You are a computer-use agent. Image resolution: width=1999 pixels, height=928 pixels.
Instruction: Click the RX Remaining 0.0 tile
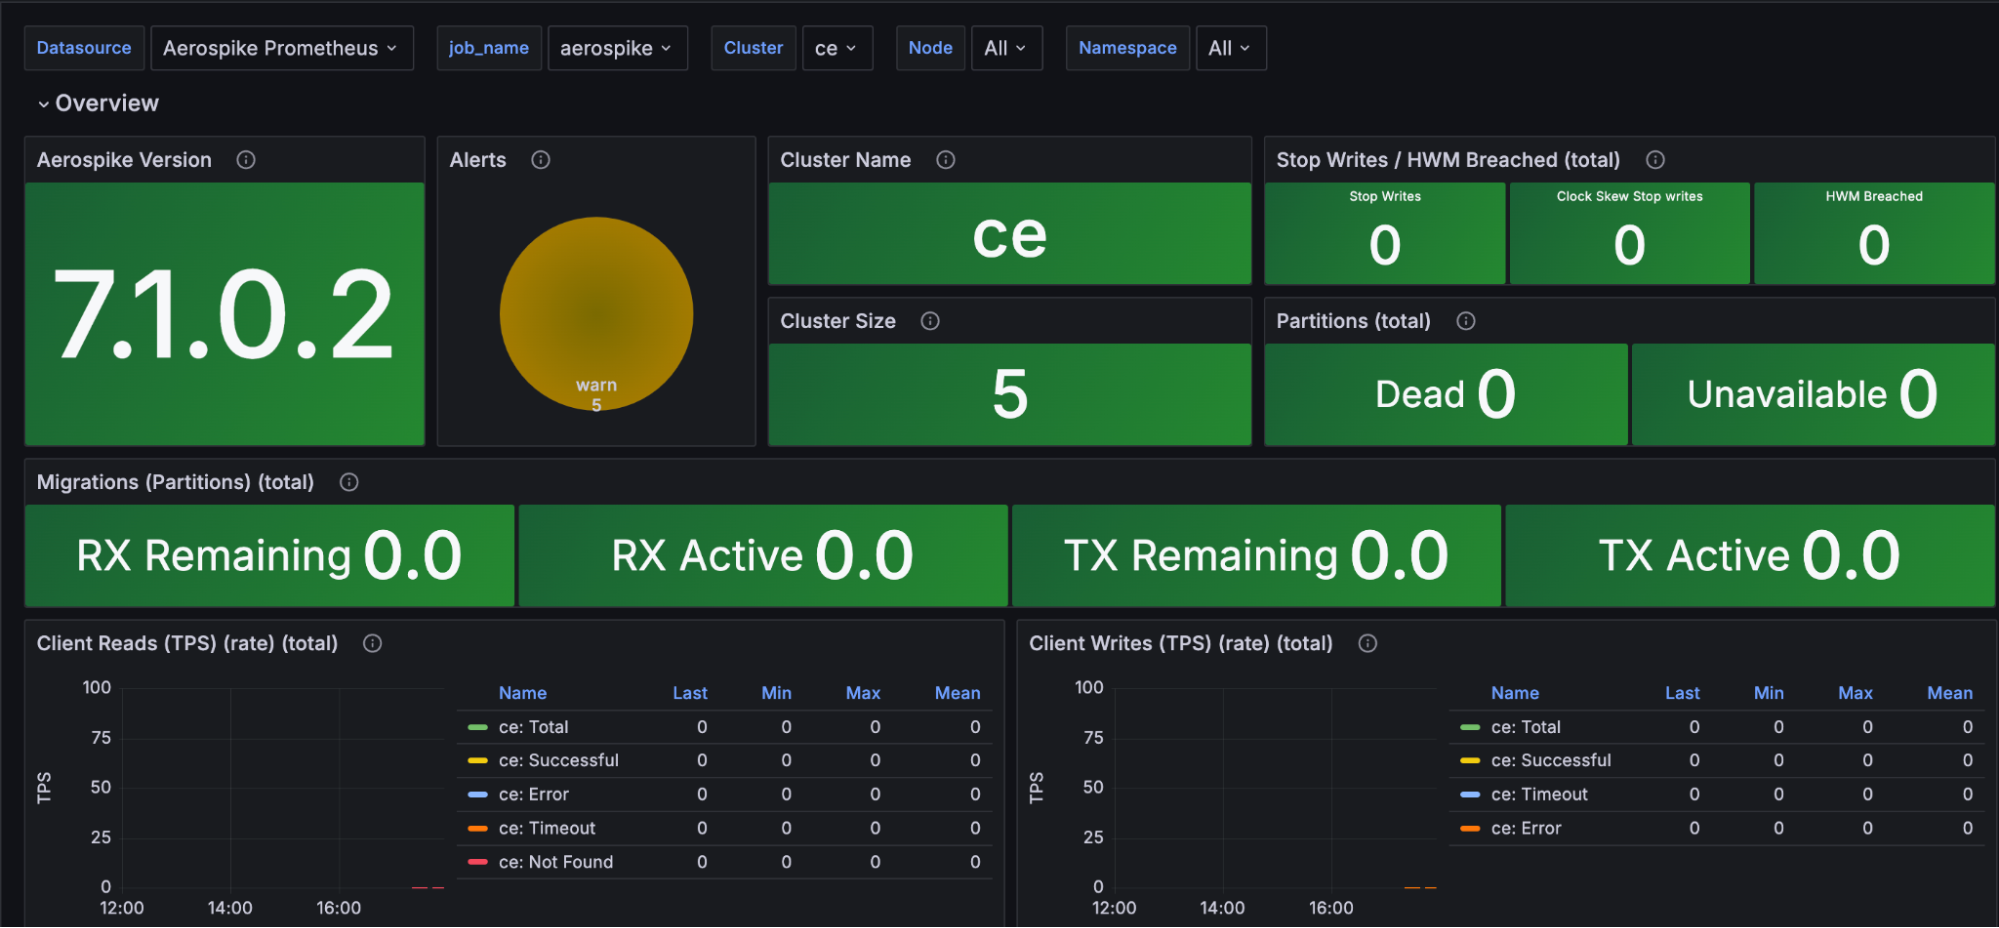pos(270,555)
